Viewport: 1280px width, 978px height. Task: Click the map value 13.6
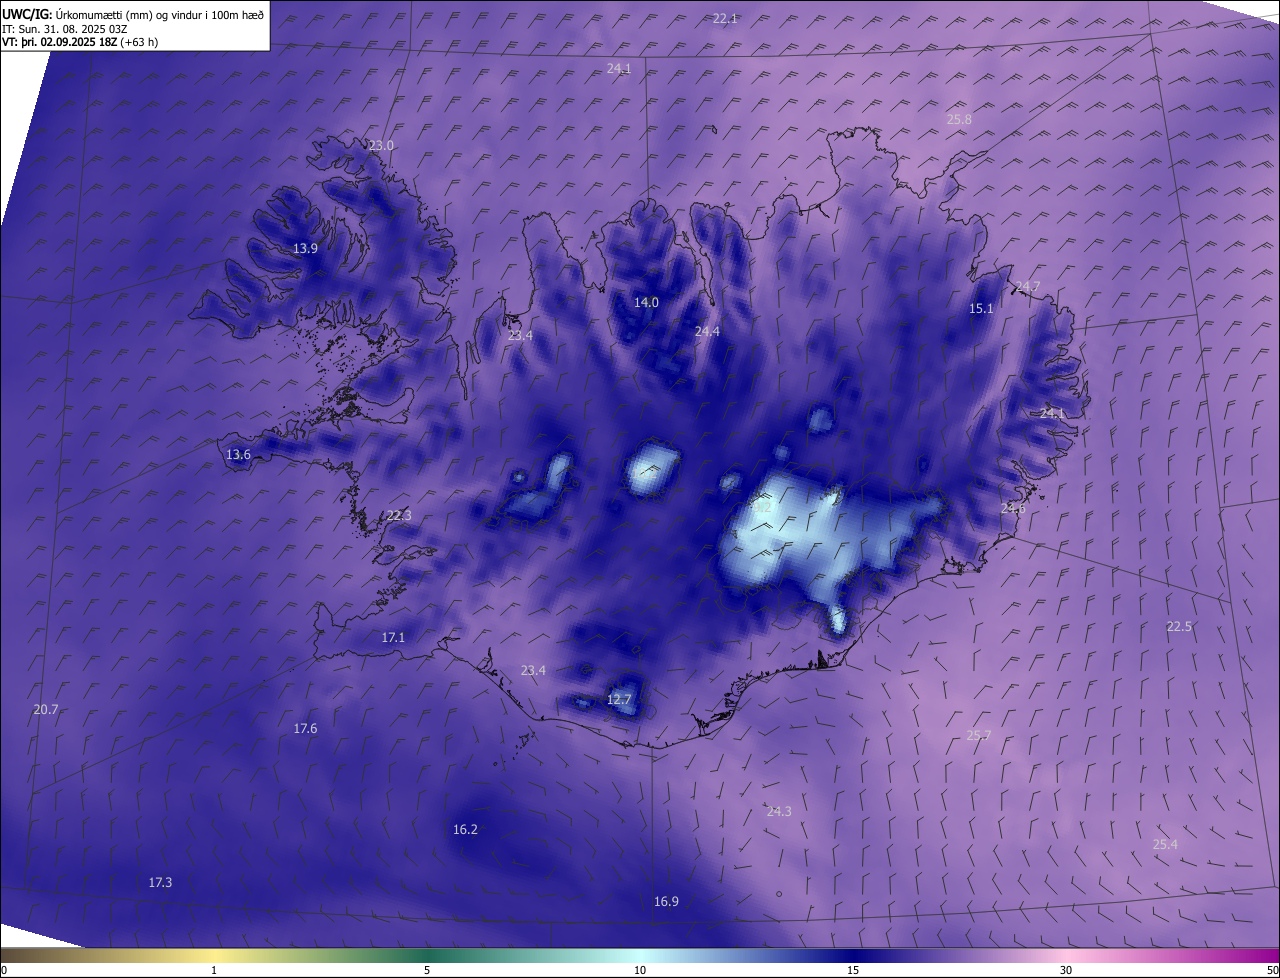pos(238,454)
